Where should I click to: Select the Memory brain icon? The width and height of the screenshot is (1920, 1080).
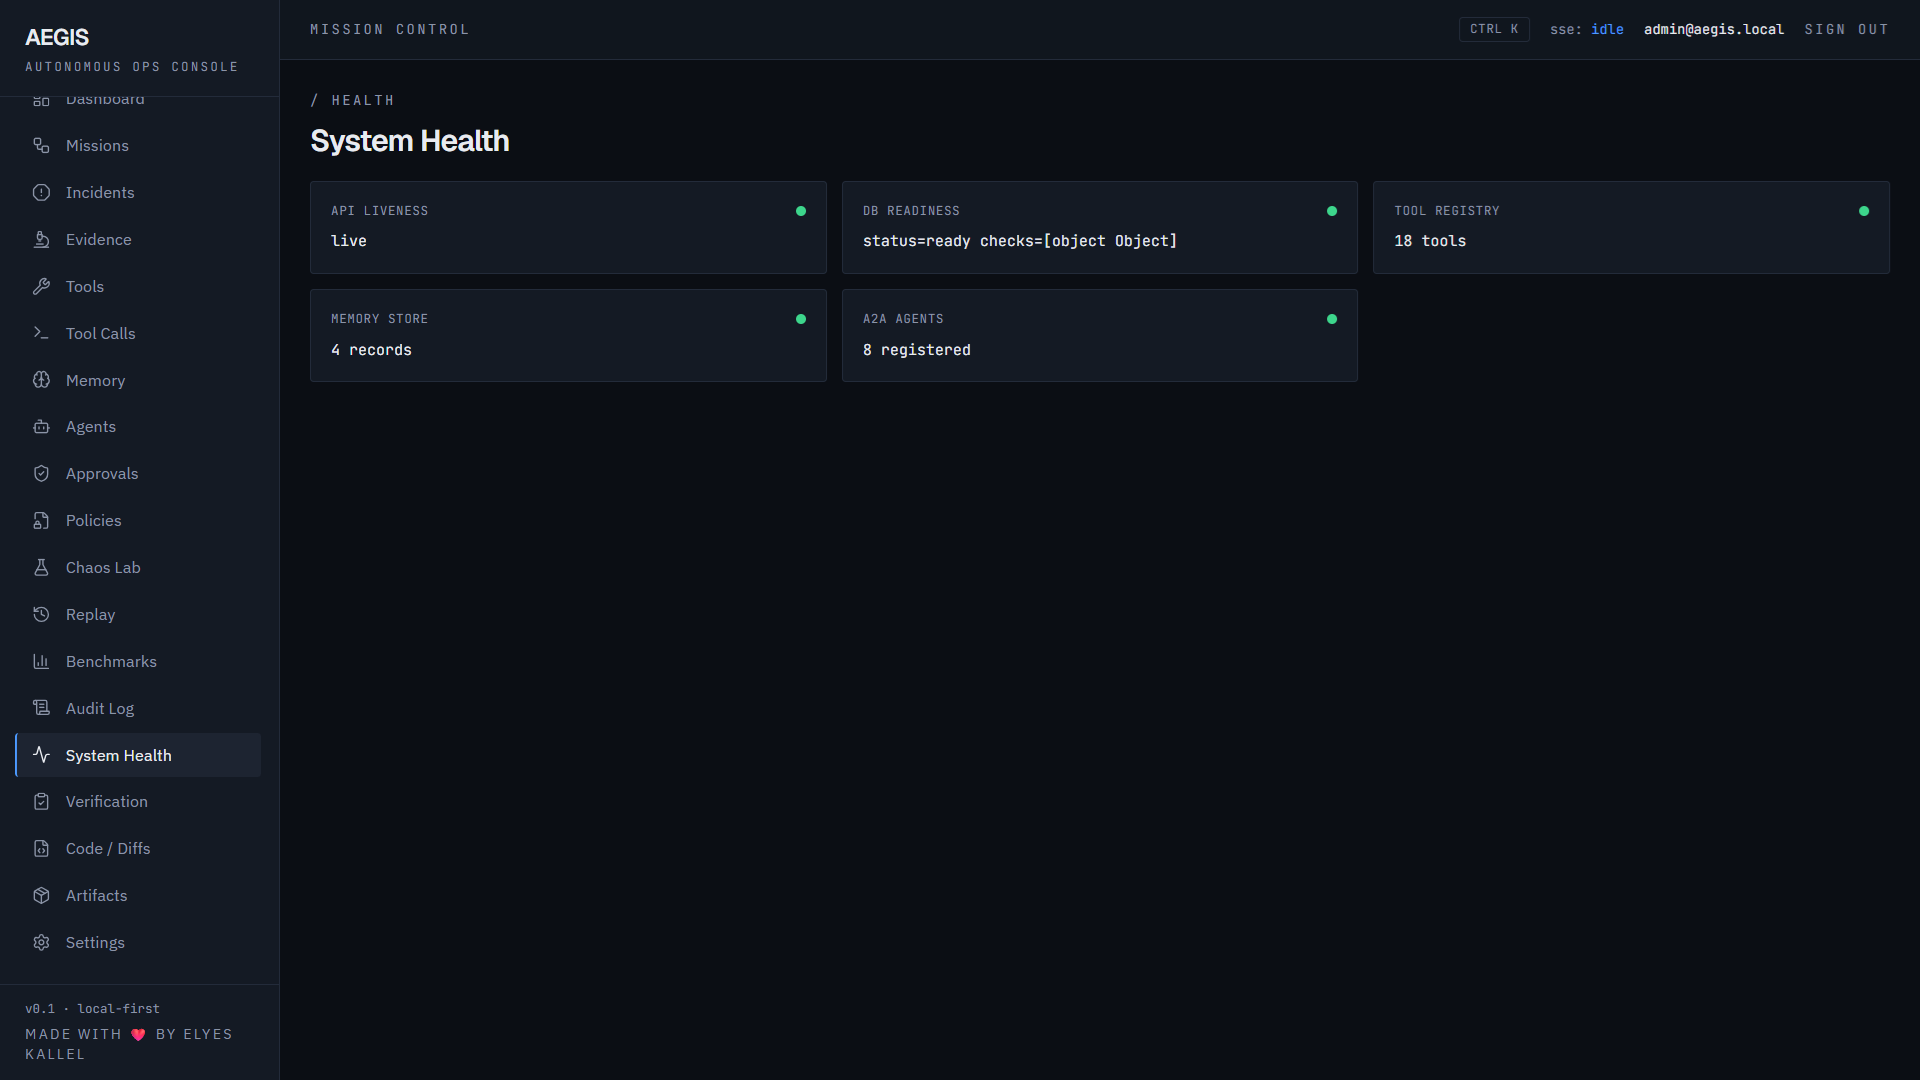pos(41,380)
